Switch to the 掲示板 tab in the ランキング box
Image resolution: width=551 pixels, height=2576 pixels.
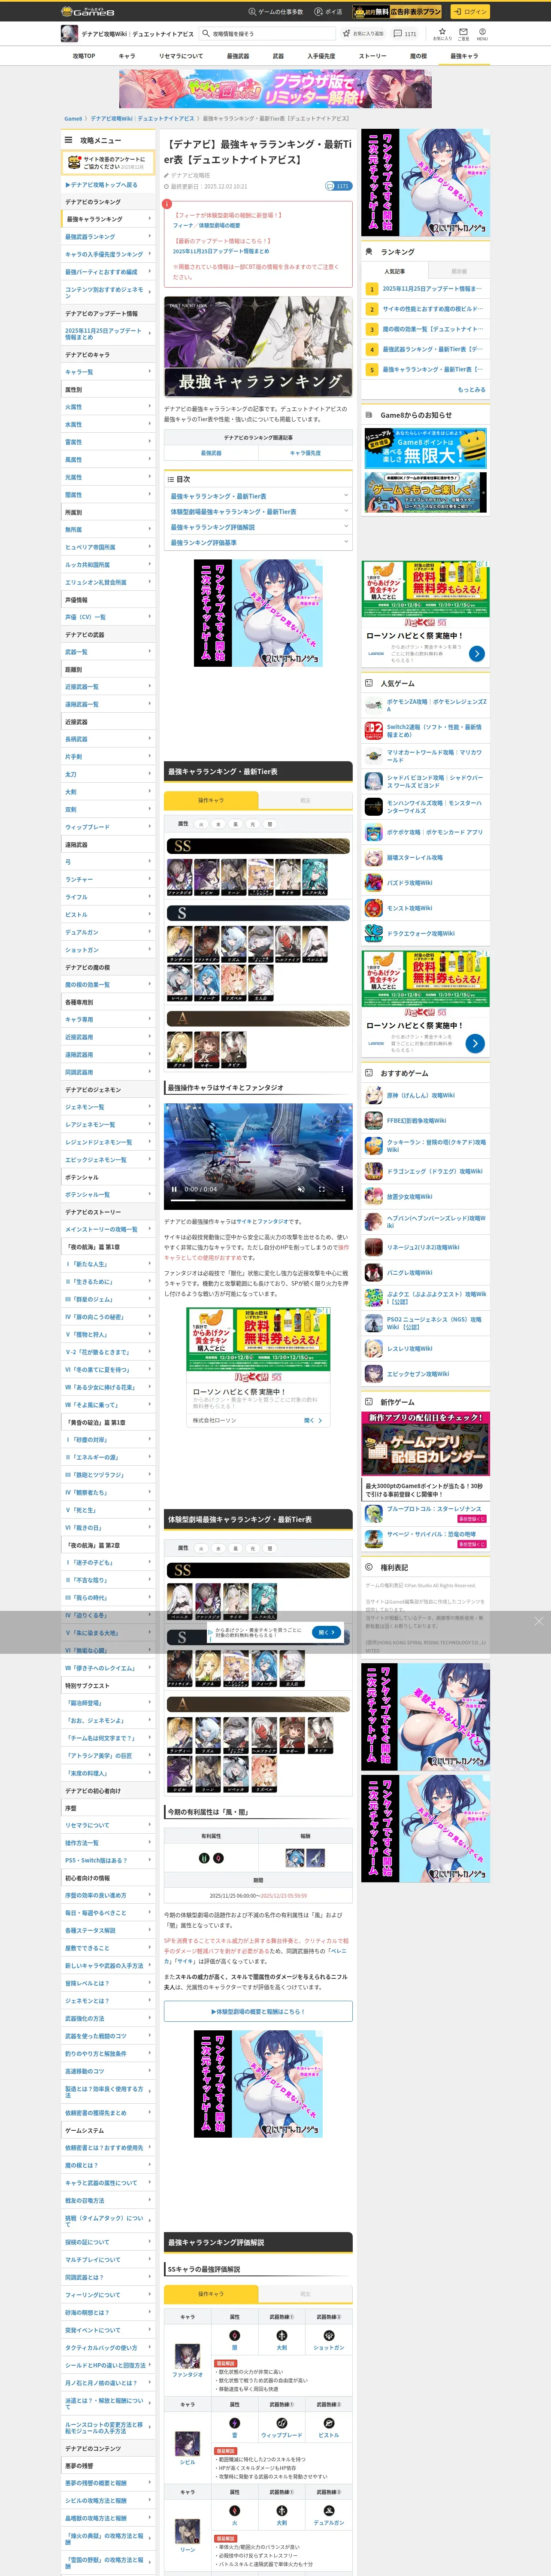(459, 271)
